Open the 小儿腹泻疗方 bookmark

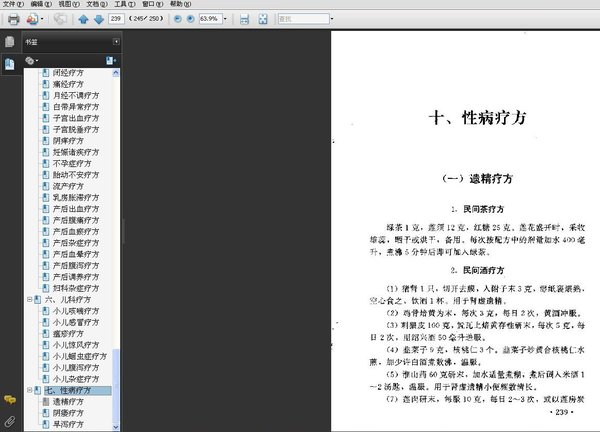click(76, 368)
